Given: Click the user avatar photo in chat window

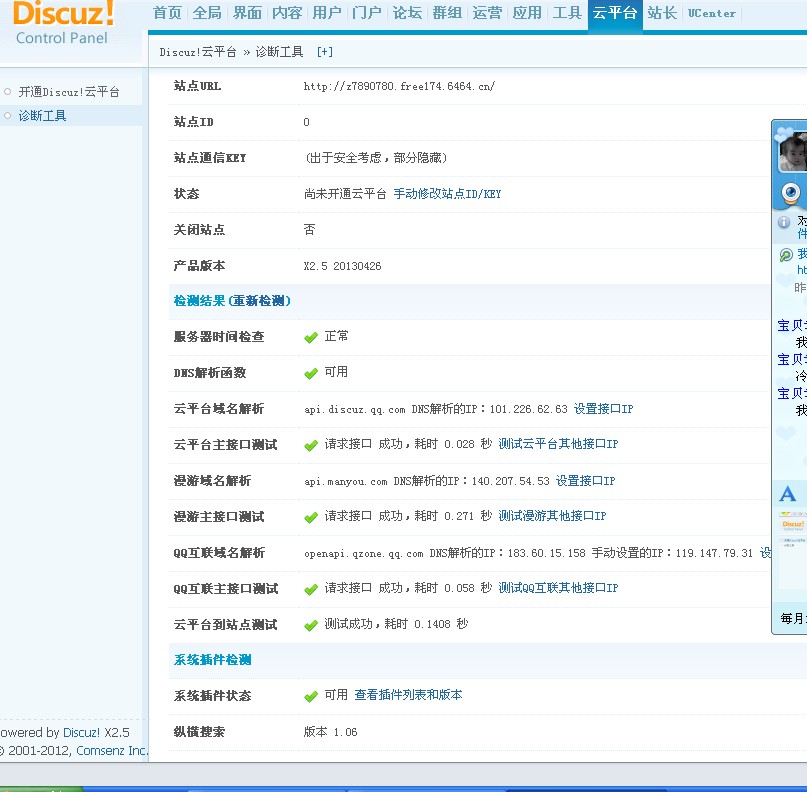Looking at the screenshot, I should (793, 152).
